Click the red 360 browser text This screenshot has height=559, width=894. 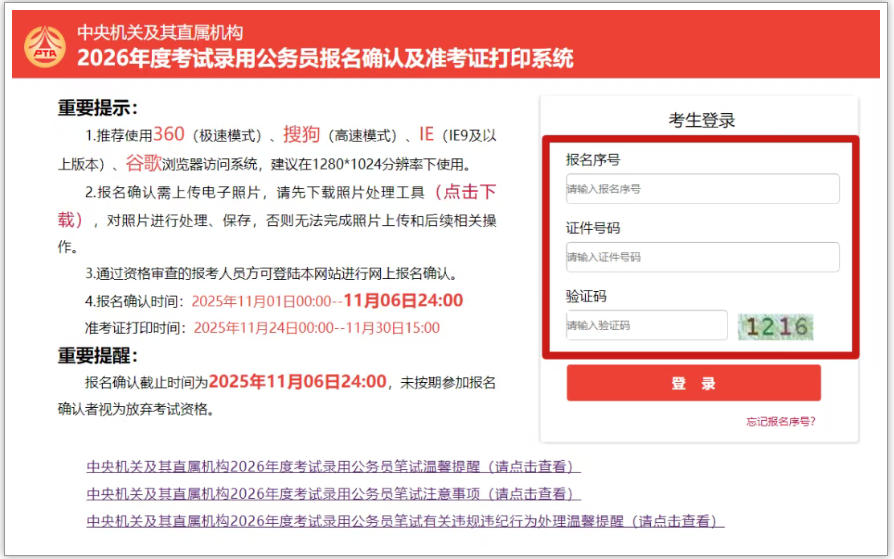coord(169,135)
